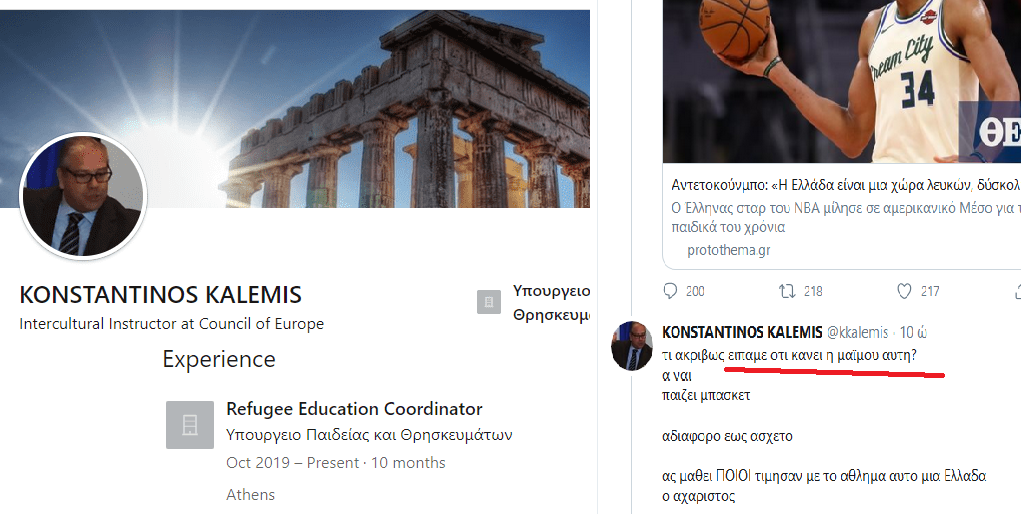1021x514 pixels.
Task: Like the tweet via heart icon
Action: coord(904,291)
